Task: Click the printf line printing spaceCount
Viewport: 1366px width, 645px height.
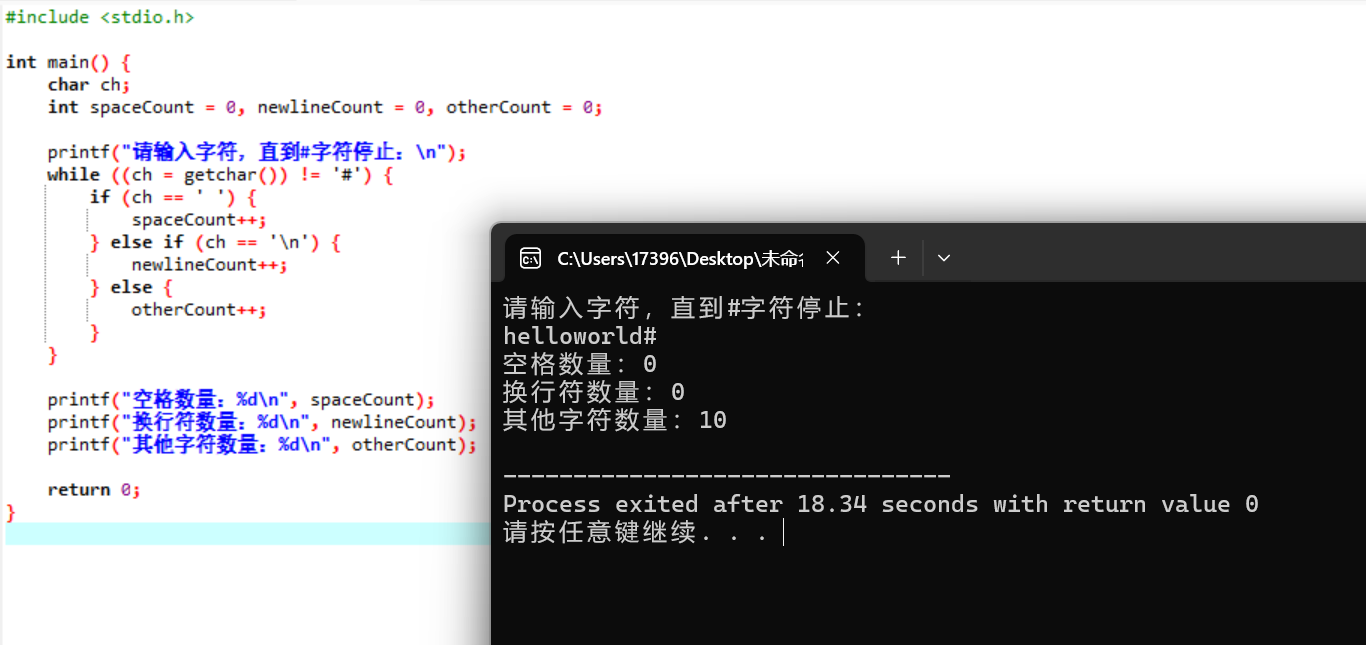Action: (241, 400)
